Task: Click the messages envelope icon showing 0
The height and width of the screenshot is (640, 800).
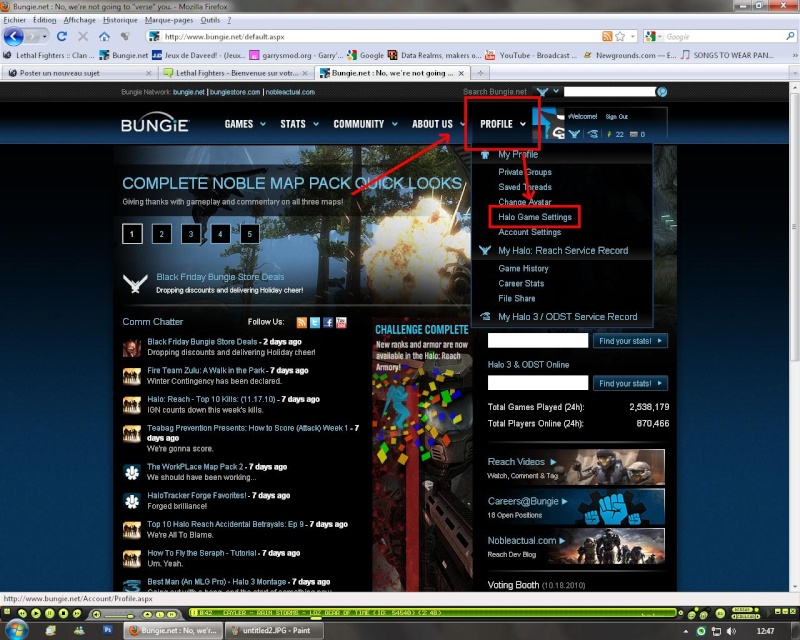Action: tap(634, 134)
